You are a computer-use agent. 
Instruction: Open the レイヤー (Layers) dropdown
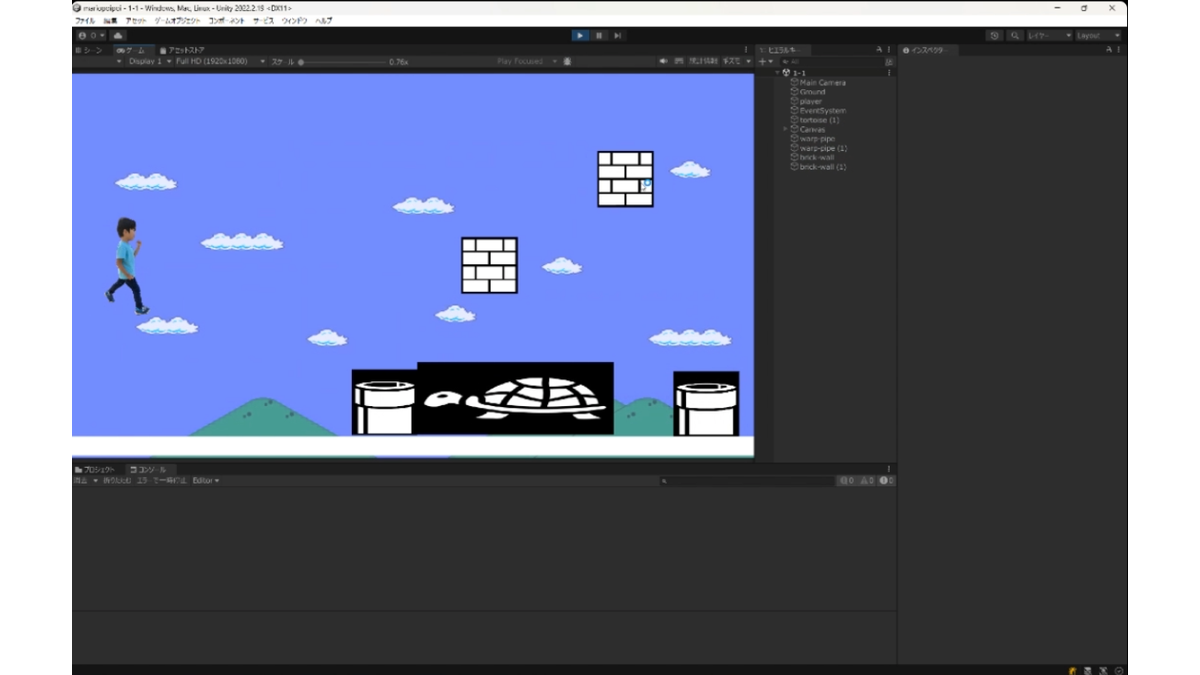click(x=1049, y=35)
